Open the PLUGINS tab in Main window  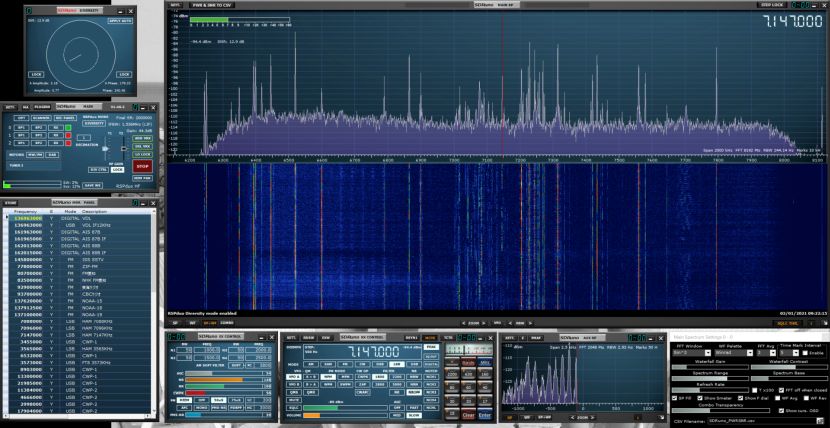tap(42, 107)
